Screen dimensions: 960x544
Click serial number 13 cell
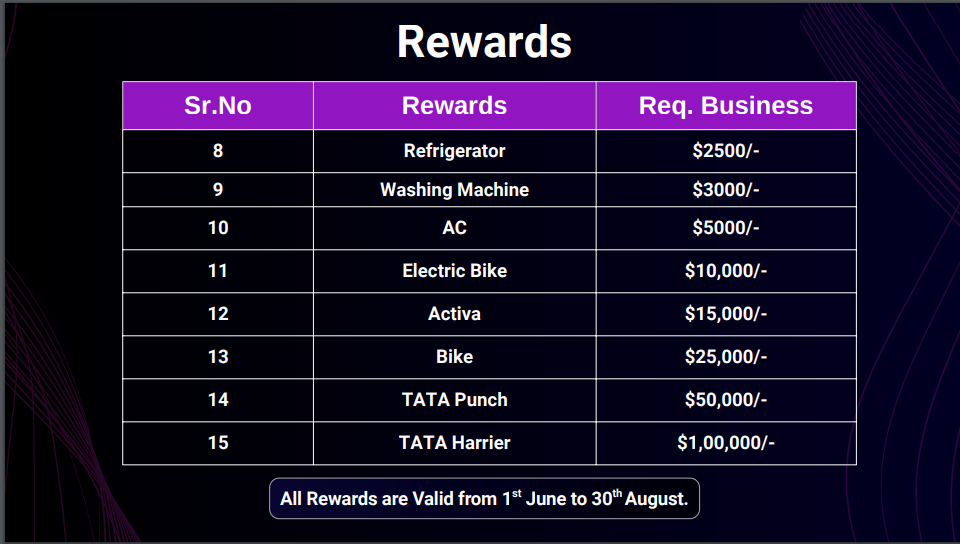click(x=218, y=357)
